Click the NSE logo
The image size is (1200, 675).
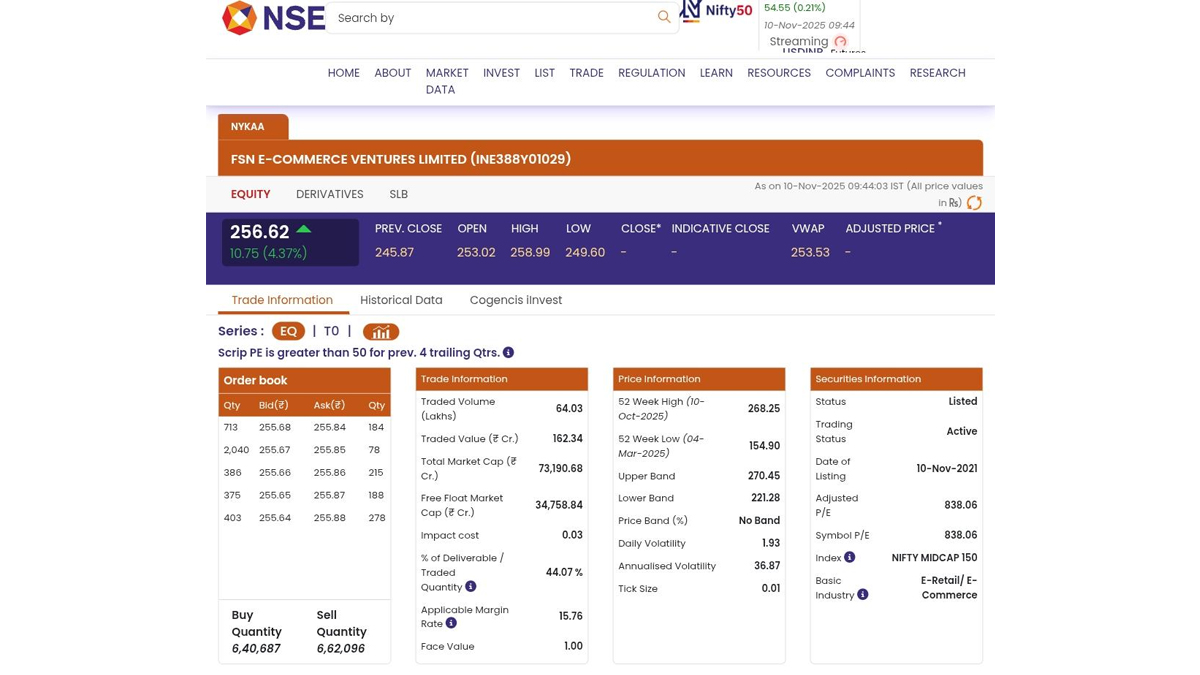pos(273,18)
